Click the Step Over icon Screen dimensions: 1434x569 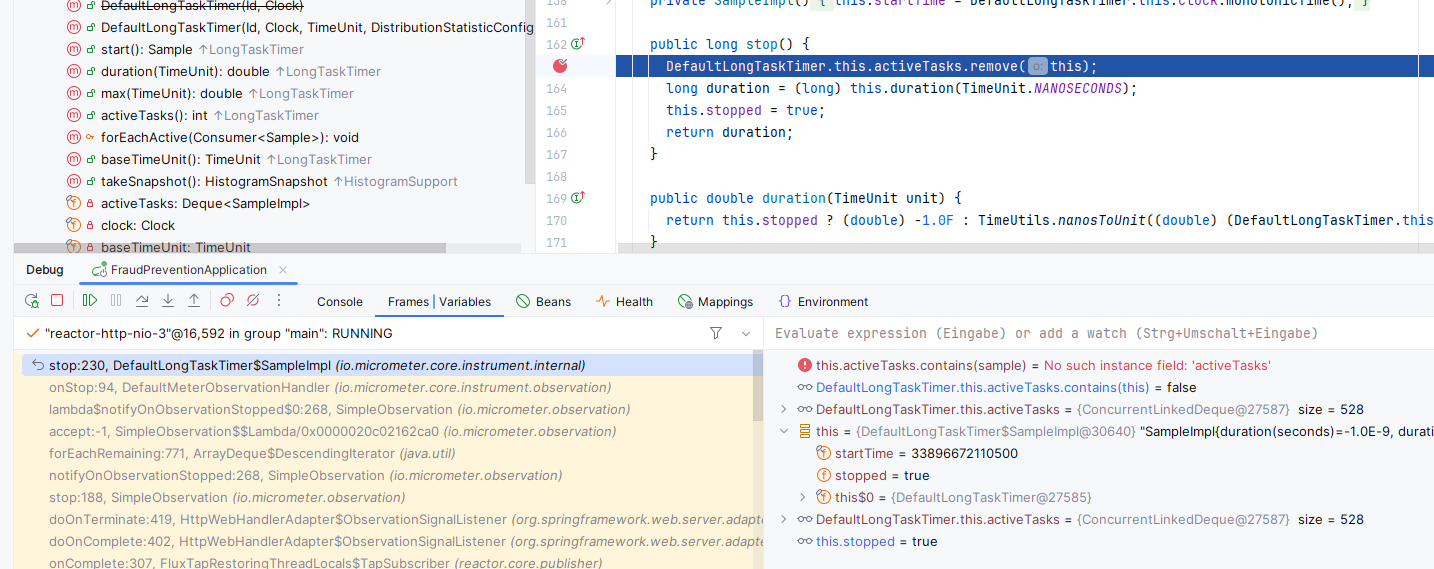click(x=142, y=301)
